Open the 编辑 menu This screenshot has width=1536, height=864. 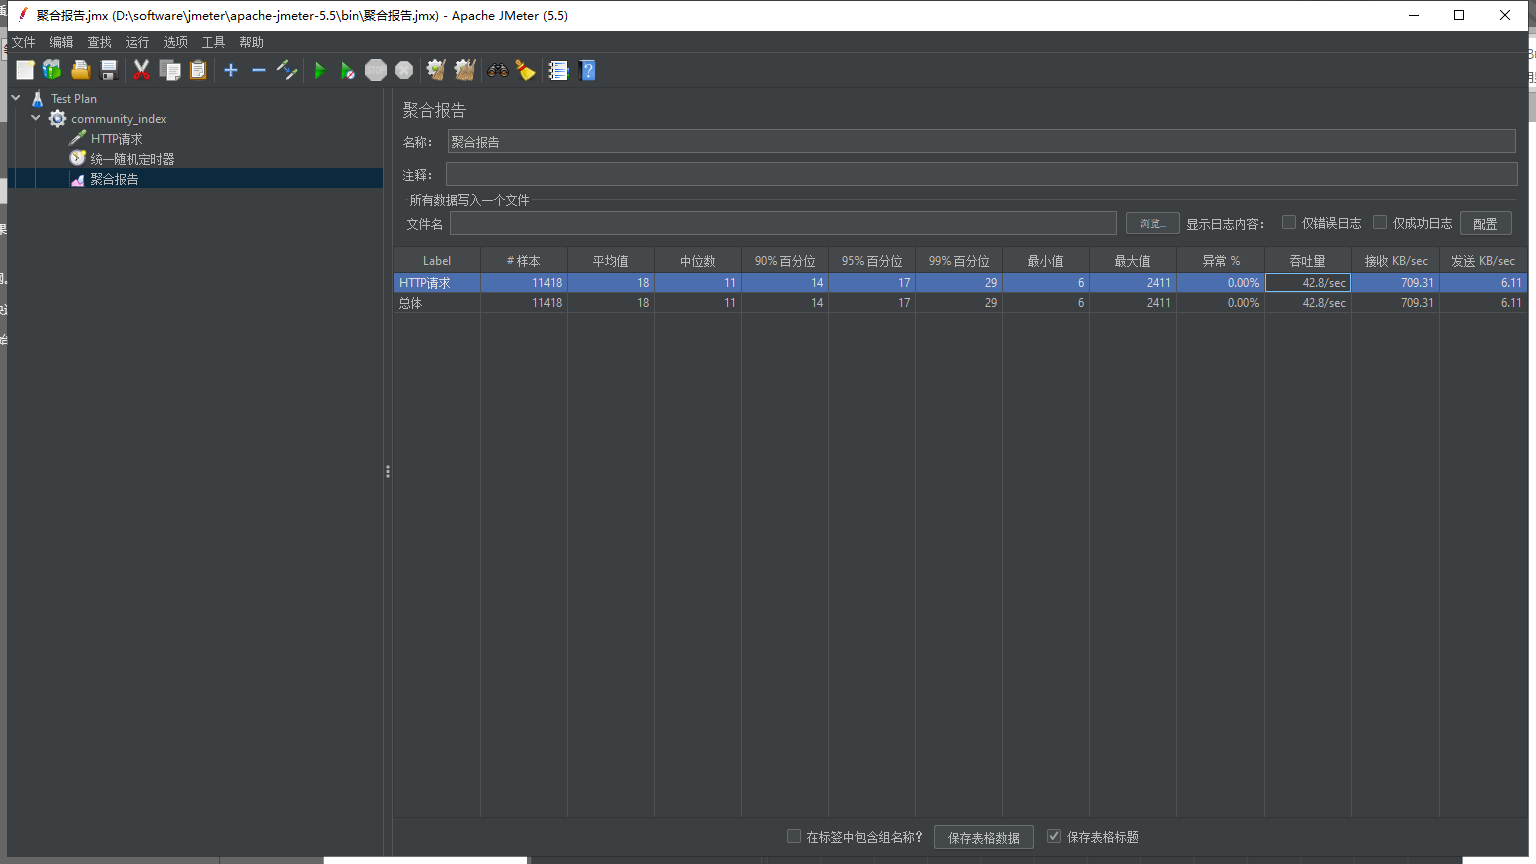pyautogui.click(x=61, y=42)
